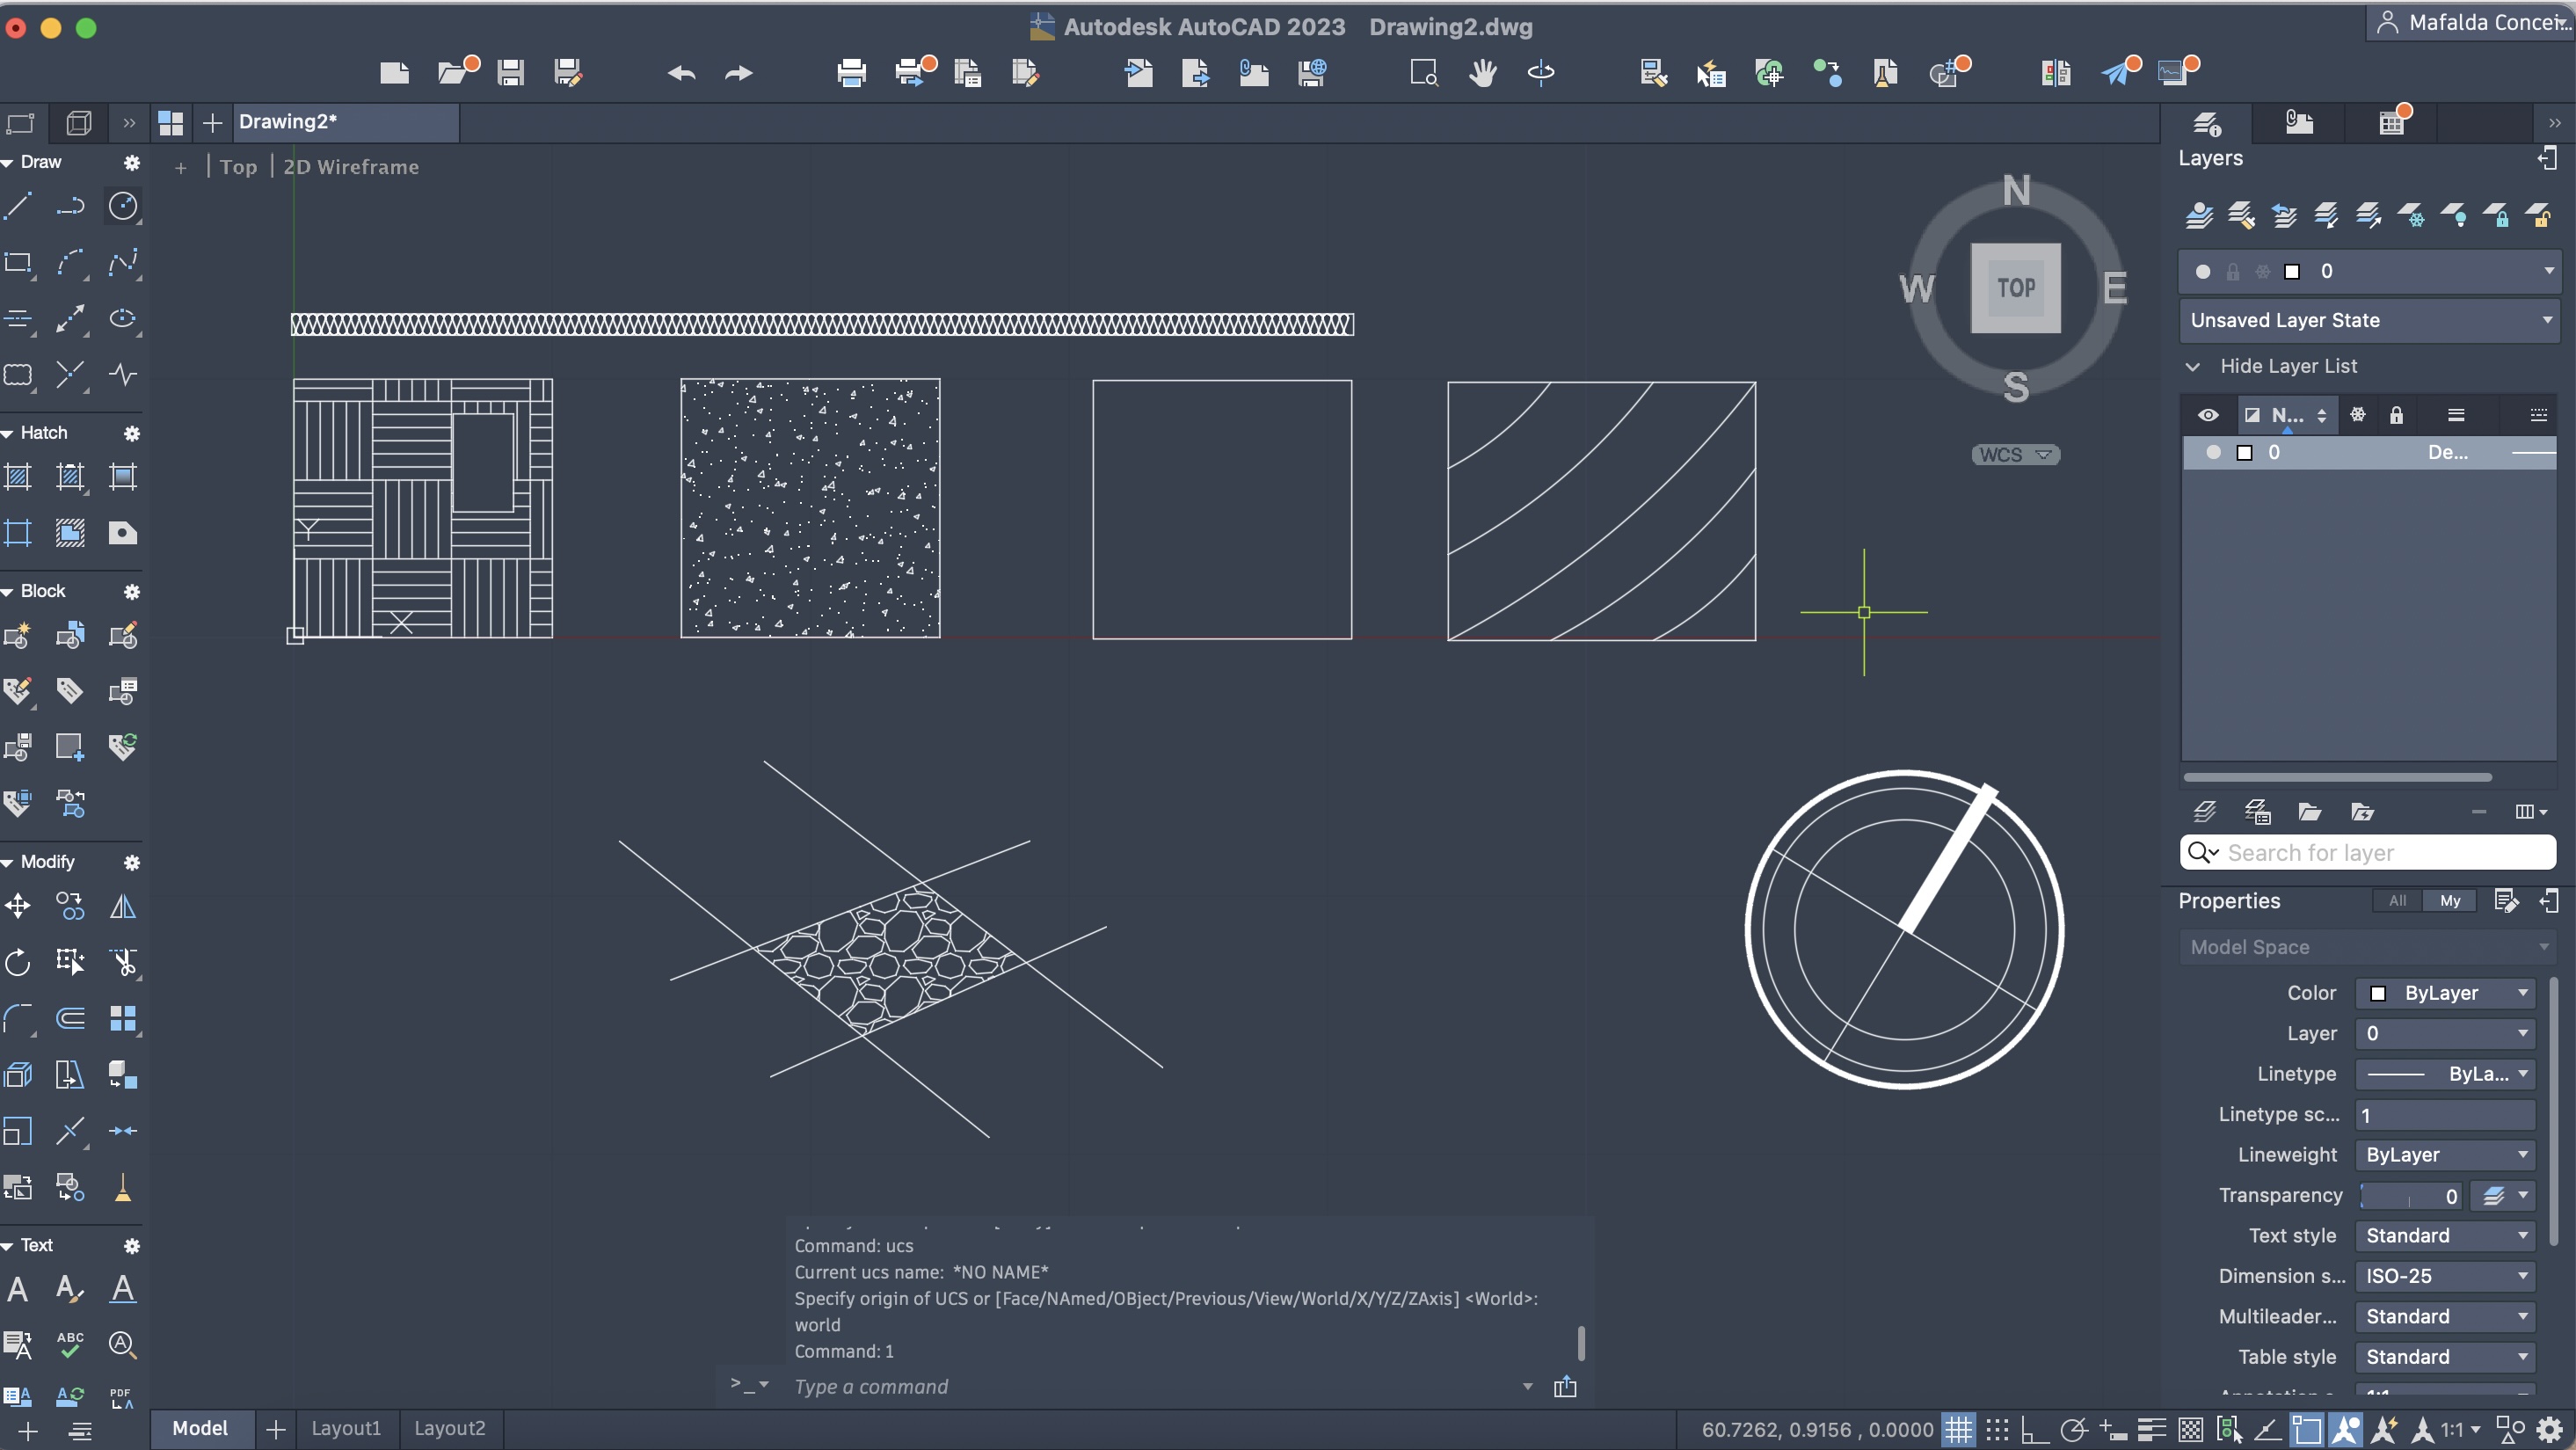This screenshot has height=1450, width=2576.
Task: Click the Color ByLayer swatch
Action: click(2378, 993)
